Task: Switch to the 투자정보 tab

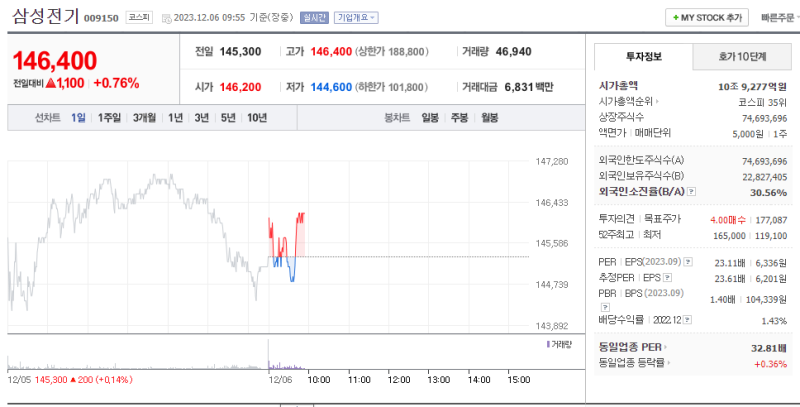Action: click(x=644, y=57)
